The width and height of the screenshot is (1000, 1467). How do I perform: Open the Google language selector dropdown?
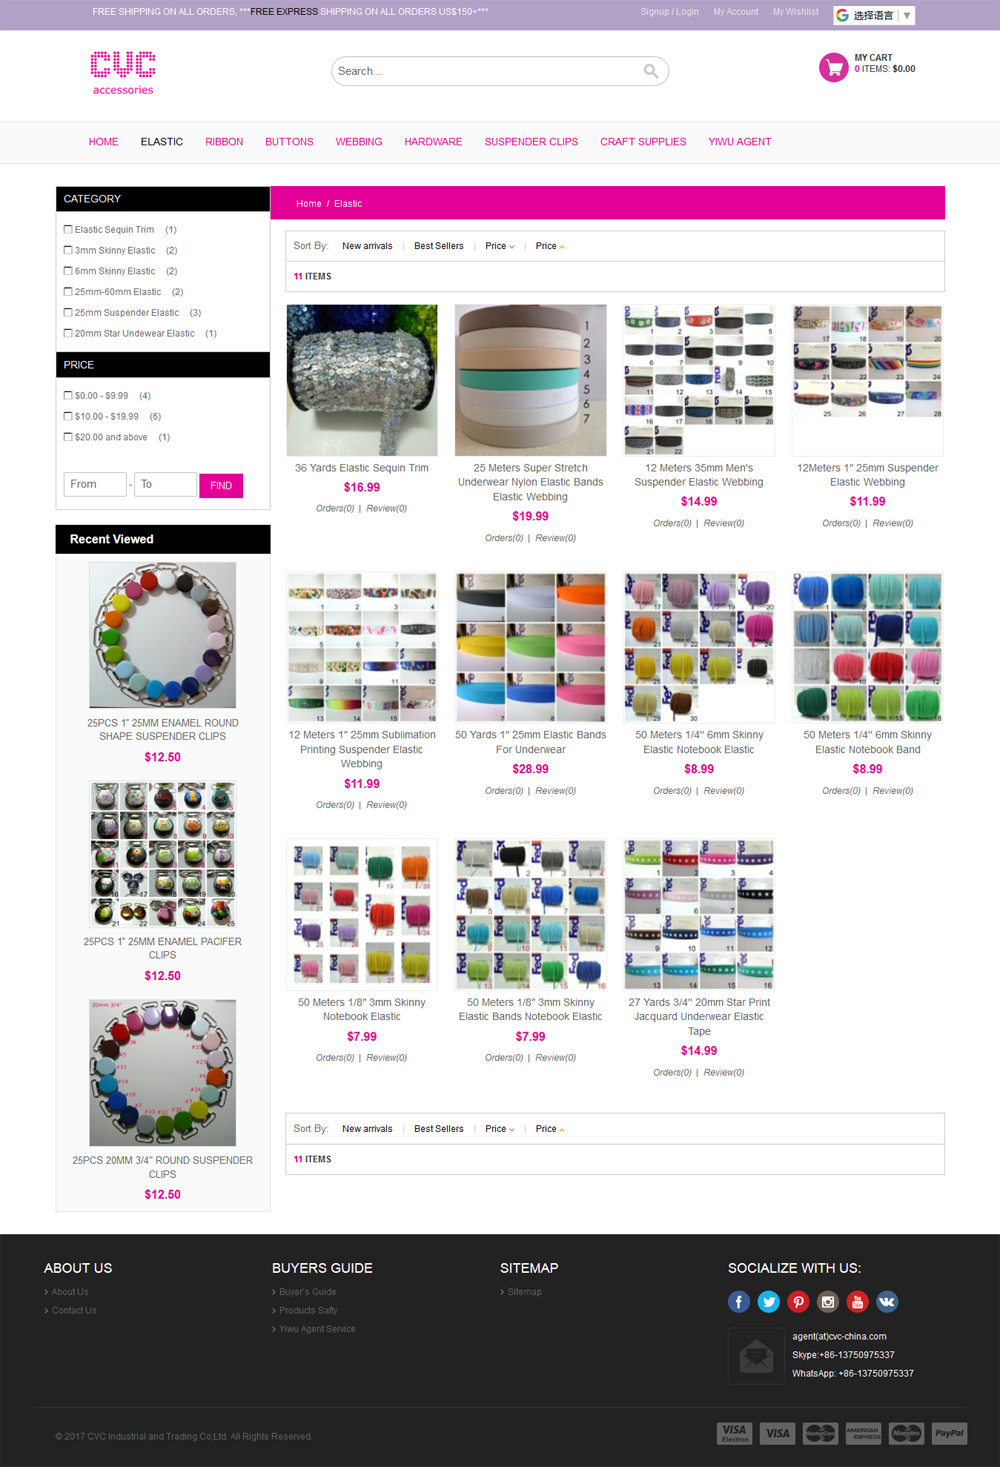point(874,15)
